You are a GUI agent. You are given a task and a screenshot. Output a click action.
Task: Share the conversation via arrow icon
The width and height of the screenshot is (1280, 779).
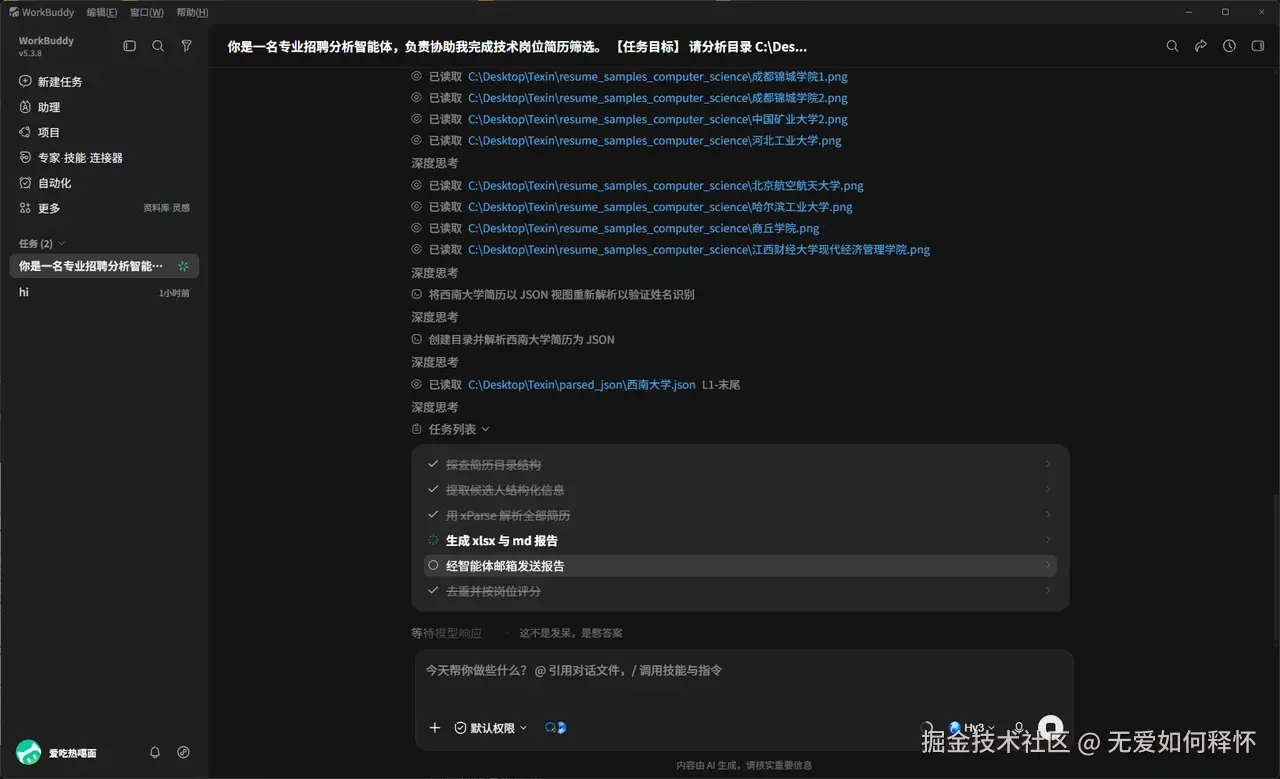(1201, 46)
